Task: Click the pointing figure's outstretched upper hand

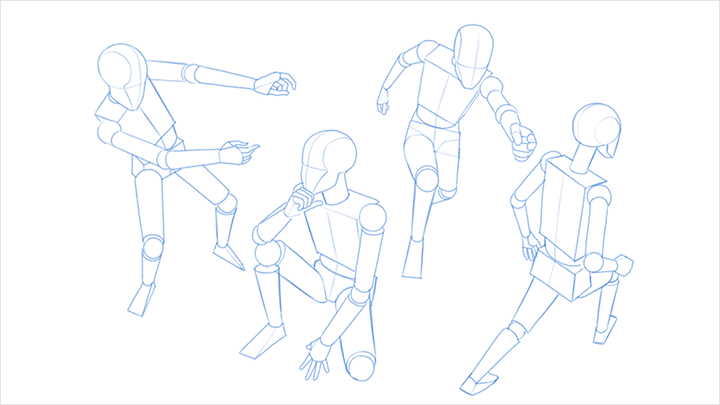Action: coord(275,84)
